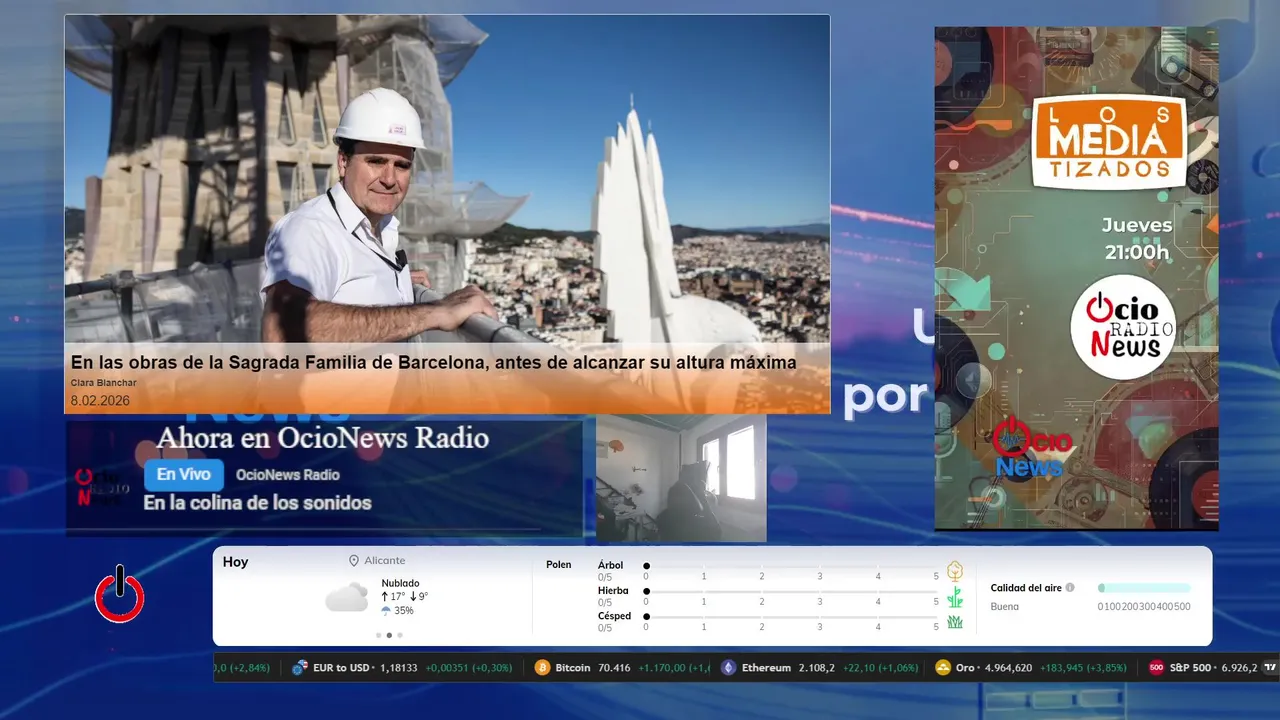Click the Buena air quality rating
The image size is (1280, 720).
(1005, 607)
